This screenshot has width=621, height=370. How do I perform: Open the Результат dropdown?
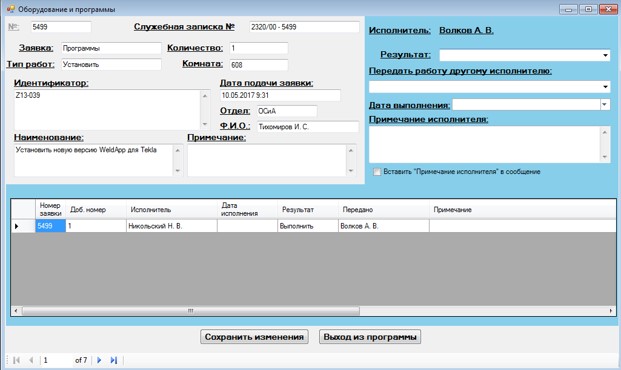coord(605,55)
